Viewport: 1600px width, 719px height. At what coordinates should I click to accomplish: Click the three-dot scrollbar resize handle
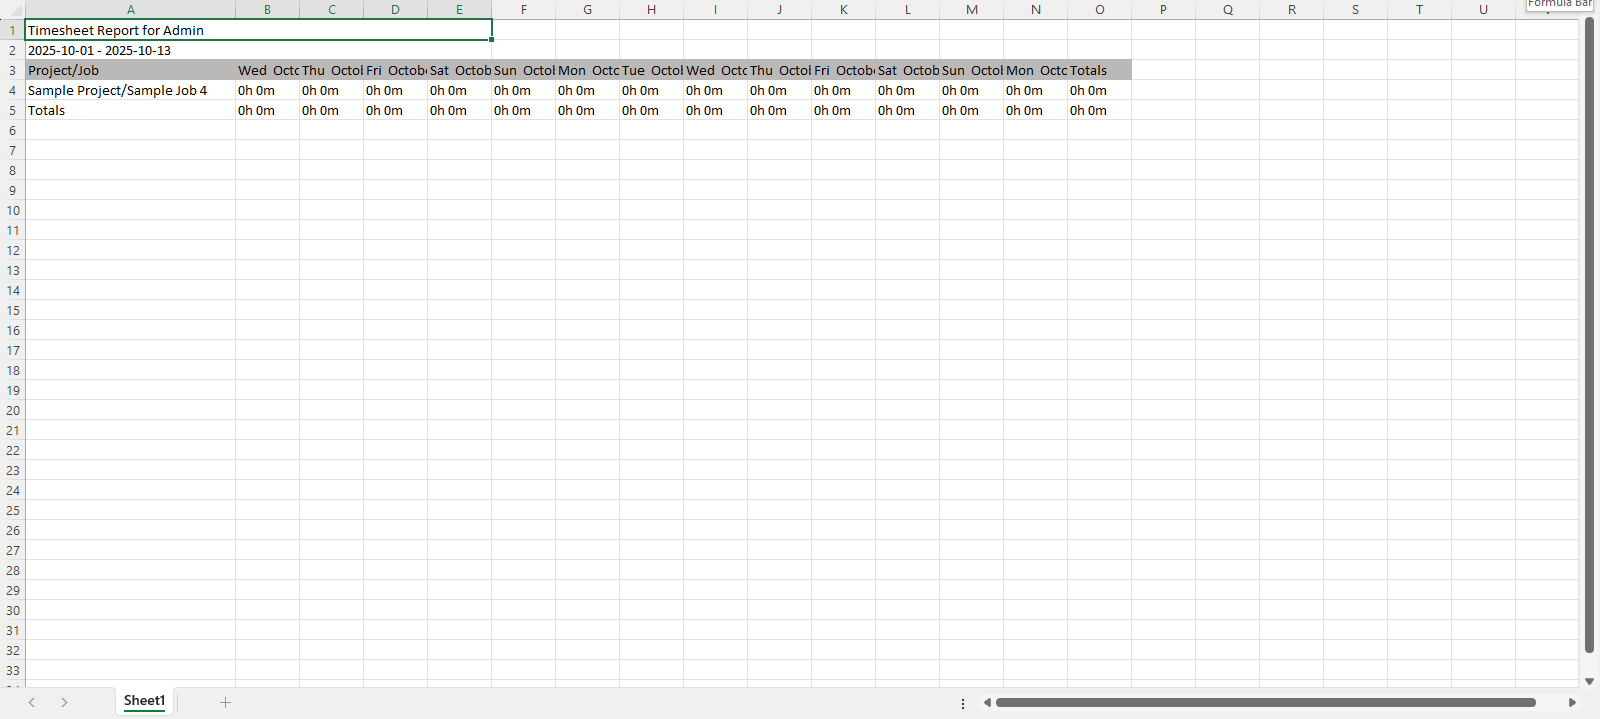[x=963, y=703]
